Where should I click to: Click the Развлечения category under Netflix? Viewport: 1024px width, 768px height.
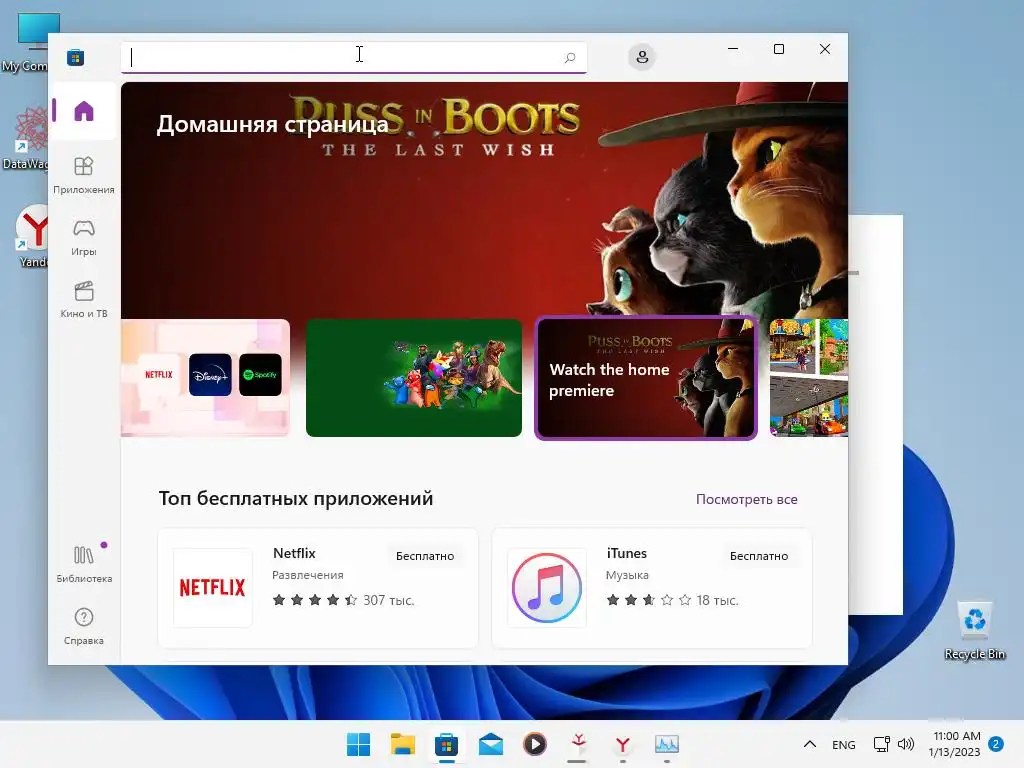pos(308,575)
